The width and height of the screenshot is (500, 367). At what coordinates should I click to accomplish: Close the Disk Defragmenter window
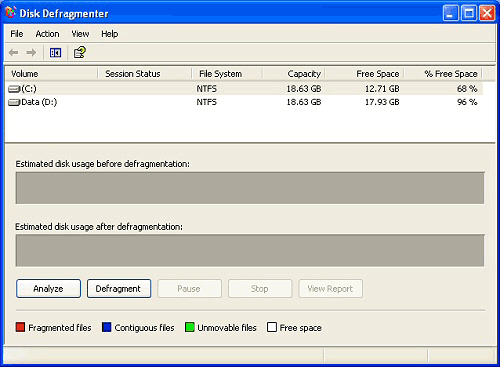click(x=487, y=13)
